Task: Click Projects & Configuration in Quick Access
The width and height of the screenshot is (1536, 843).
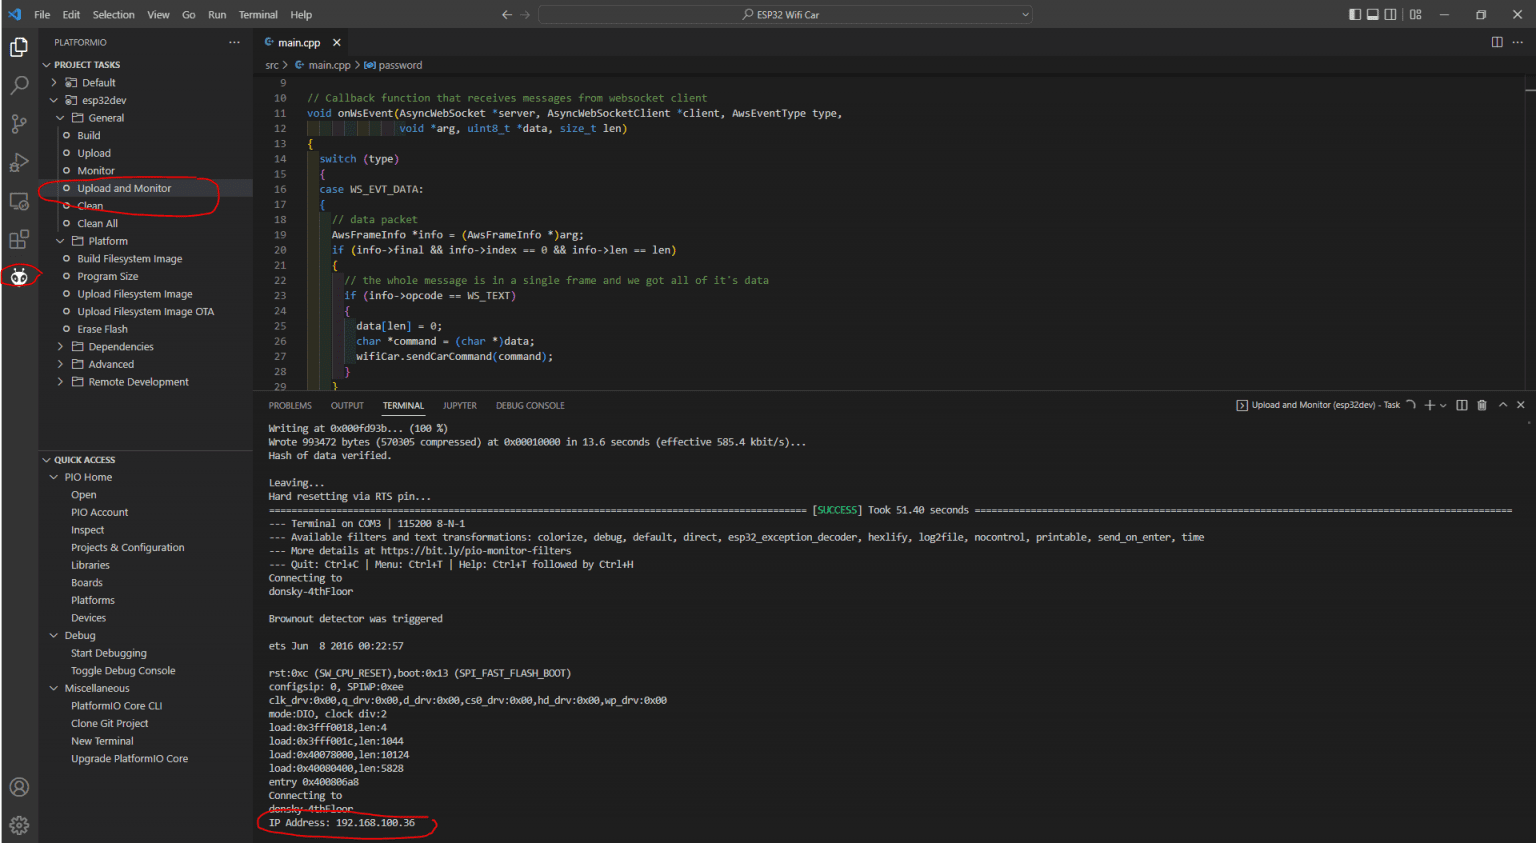Action: pyautogui.click(x=127, y=548)
